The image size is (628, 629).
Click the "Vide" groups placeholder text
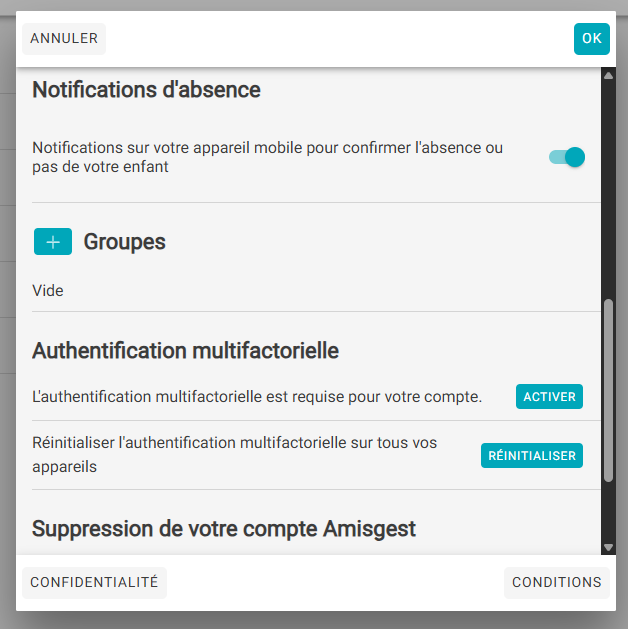(48, 291)
